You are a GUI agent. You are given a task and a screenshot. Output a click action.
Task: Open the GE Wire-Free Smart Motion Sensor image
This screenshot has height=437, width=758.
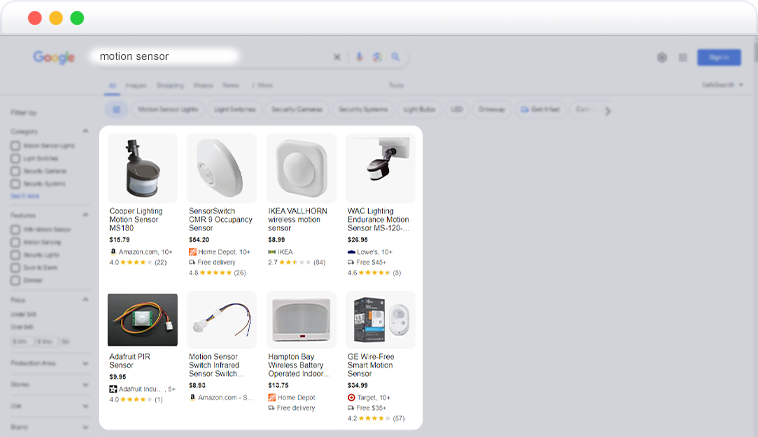(x=380, y=320)
